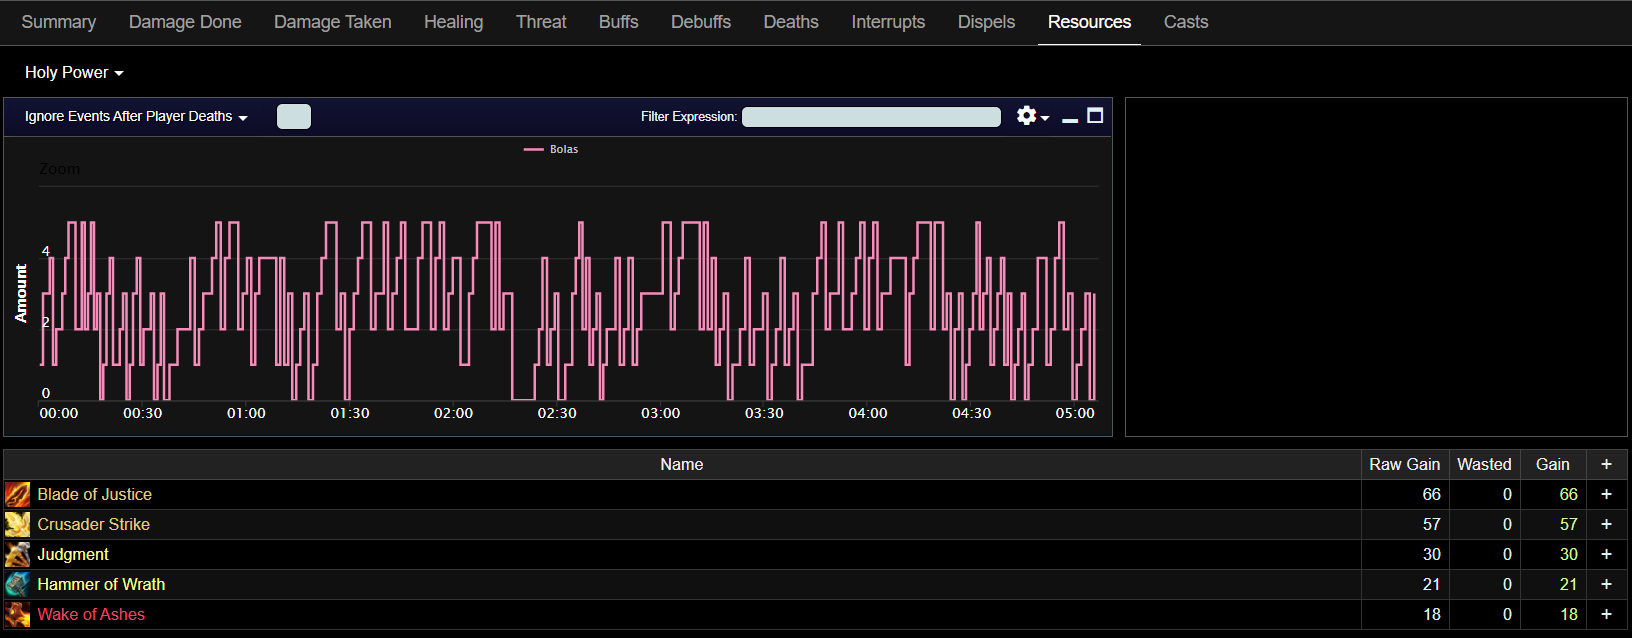Open the Casts tab
The image size is (1632, 638).
coord(1185,22)
